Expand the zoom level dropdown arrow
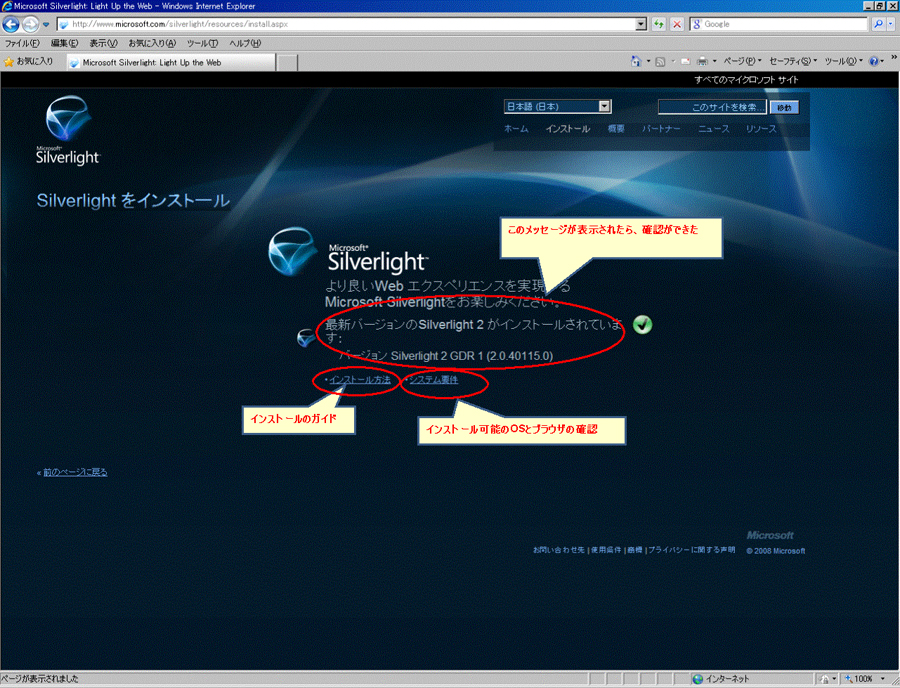 point(884,679)
